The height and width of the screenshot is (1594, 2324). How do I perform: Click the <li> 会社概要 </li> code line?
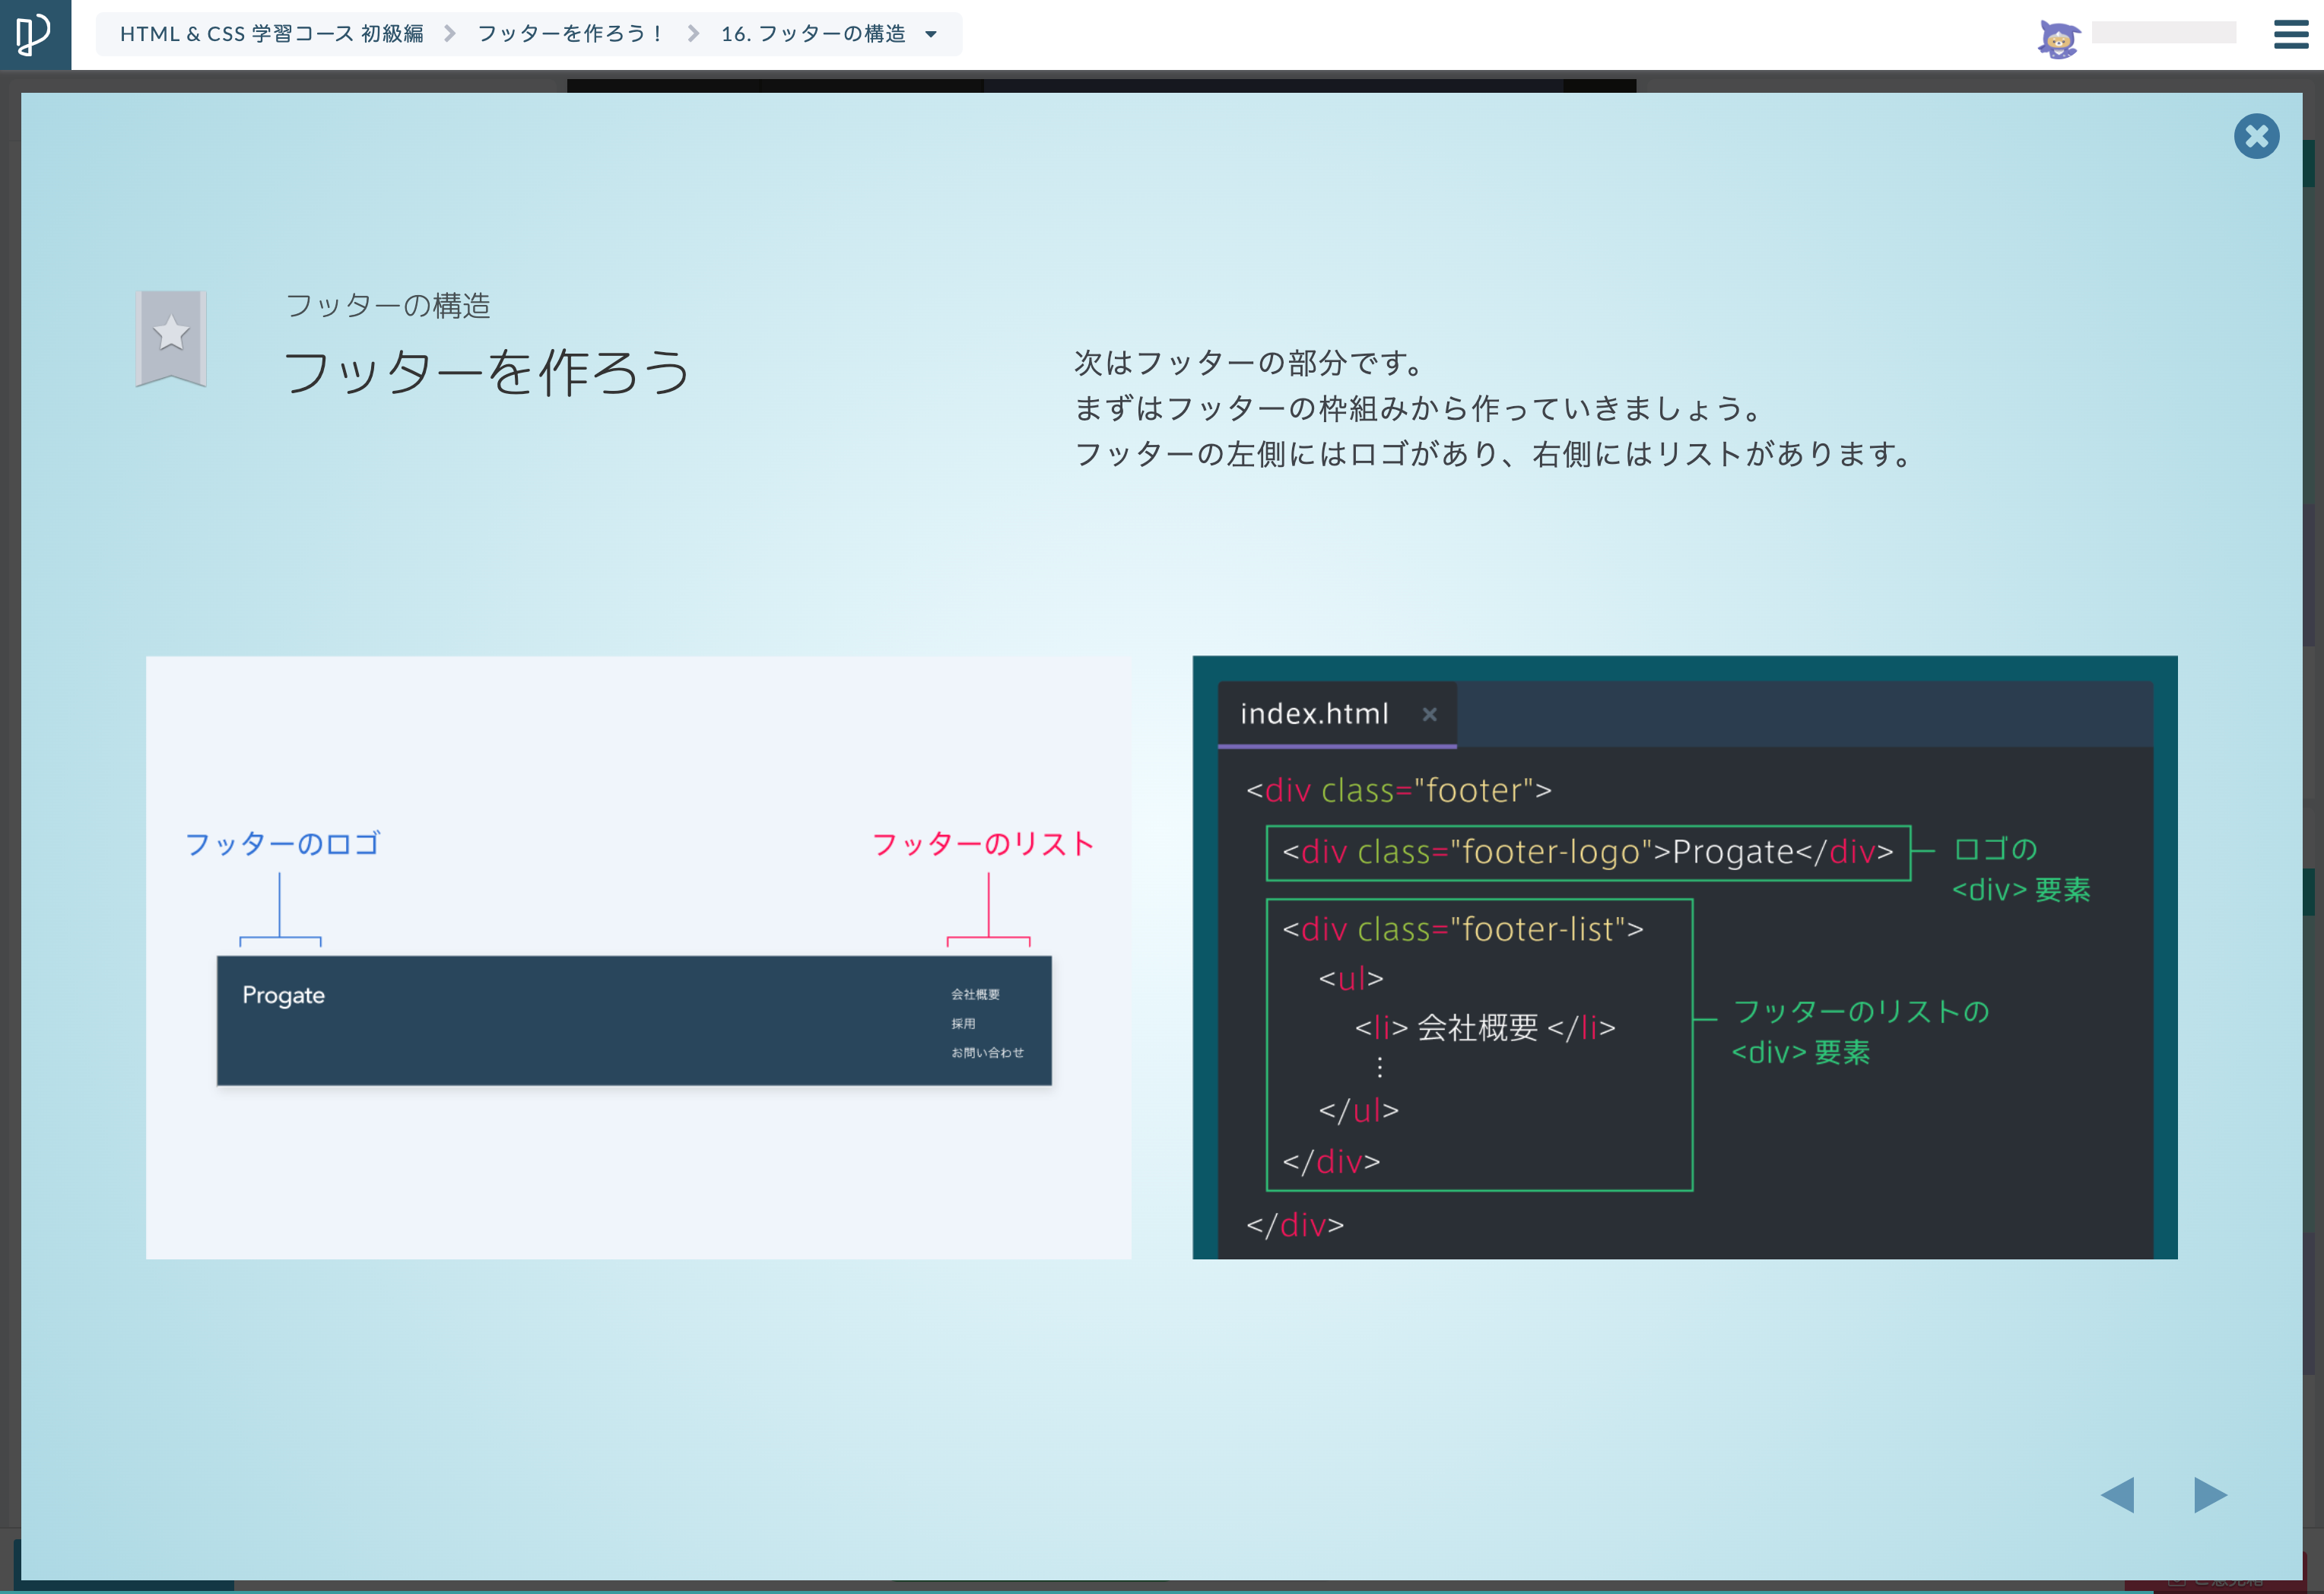pyautogui.click(x=1485, y=1028)
